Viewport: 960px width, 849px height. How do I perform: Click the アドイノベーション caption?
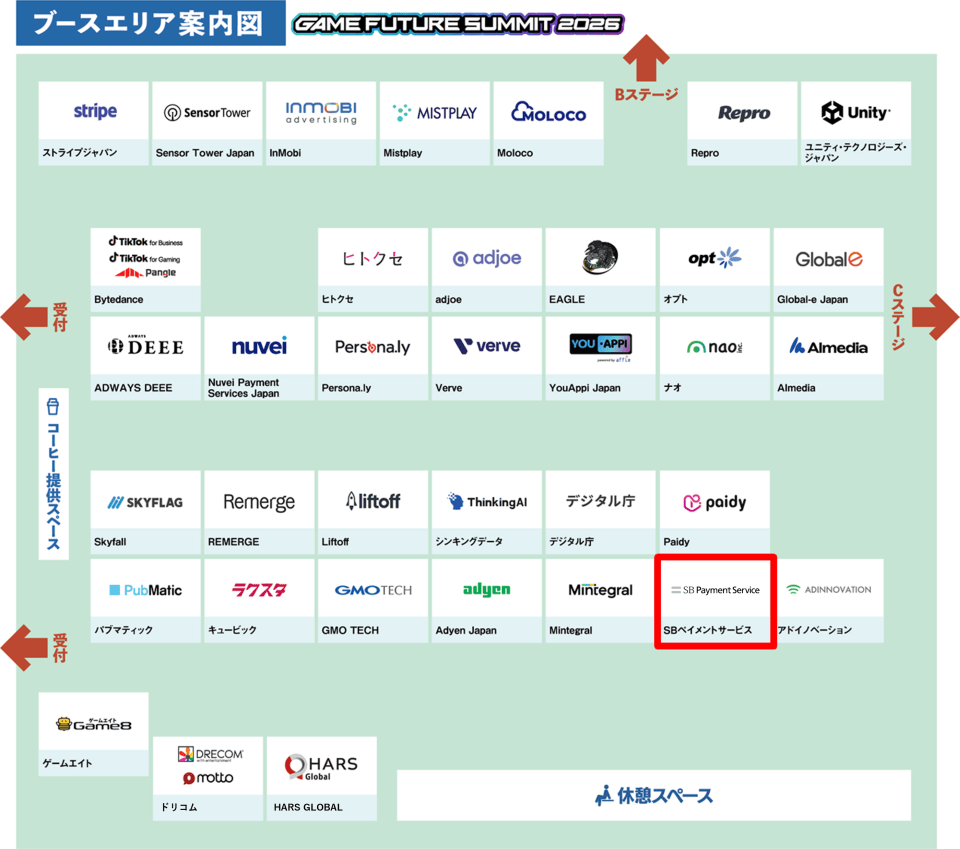click(x=814, y=629)
